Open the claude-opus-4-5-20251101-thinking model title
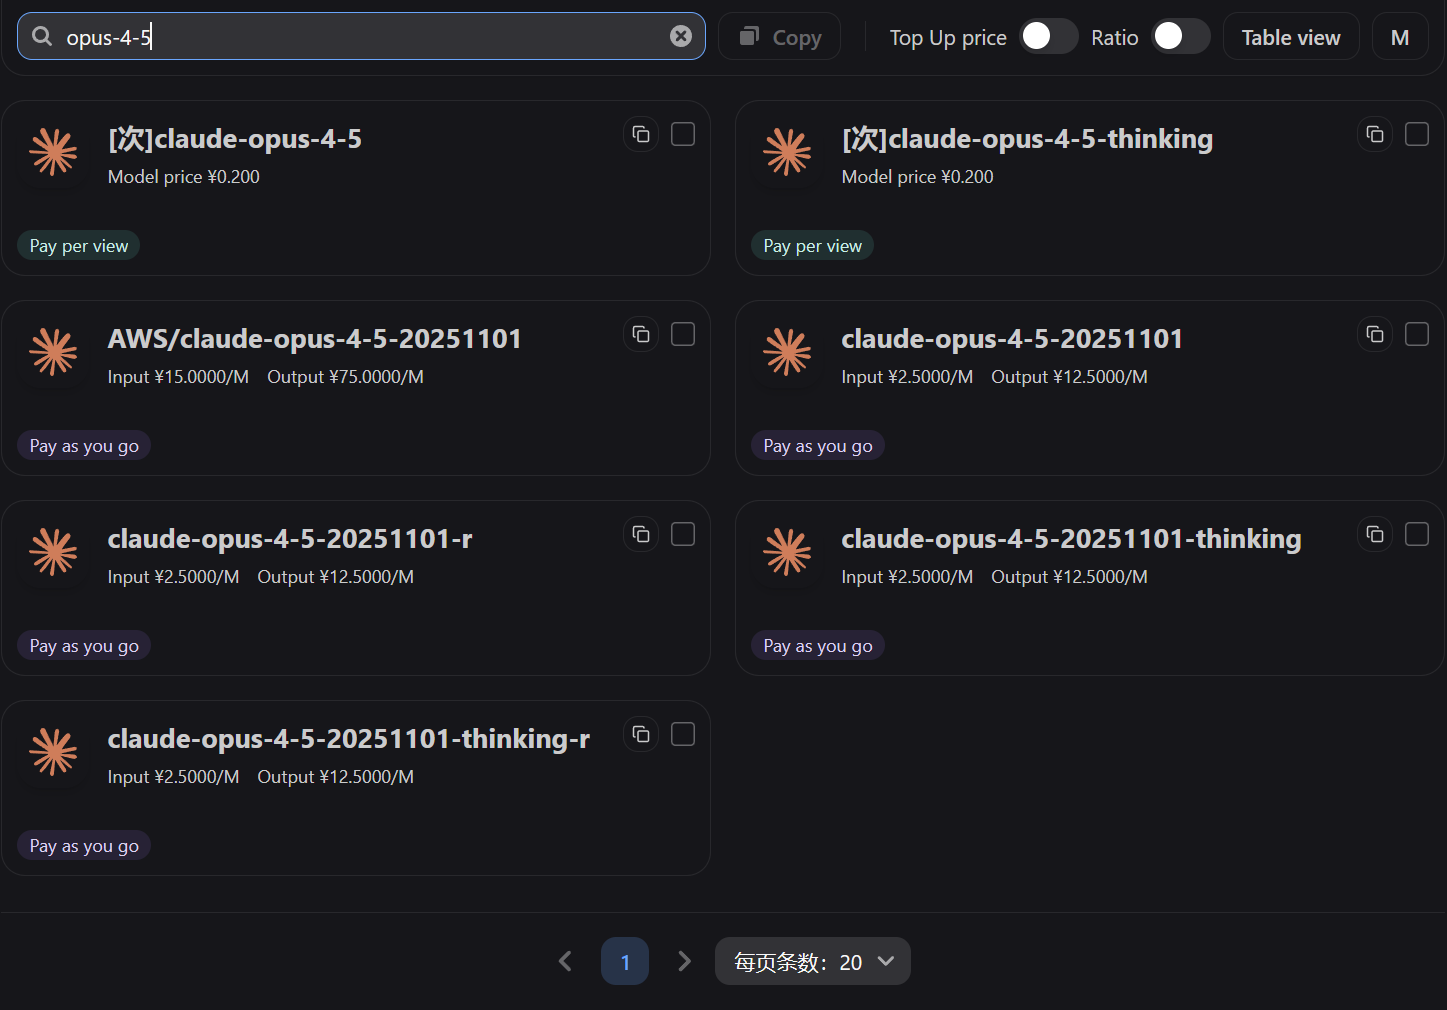 [x=1071, y=539]
